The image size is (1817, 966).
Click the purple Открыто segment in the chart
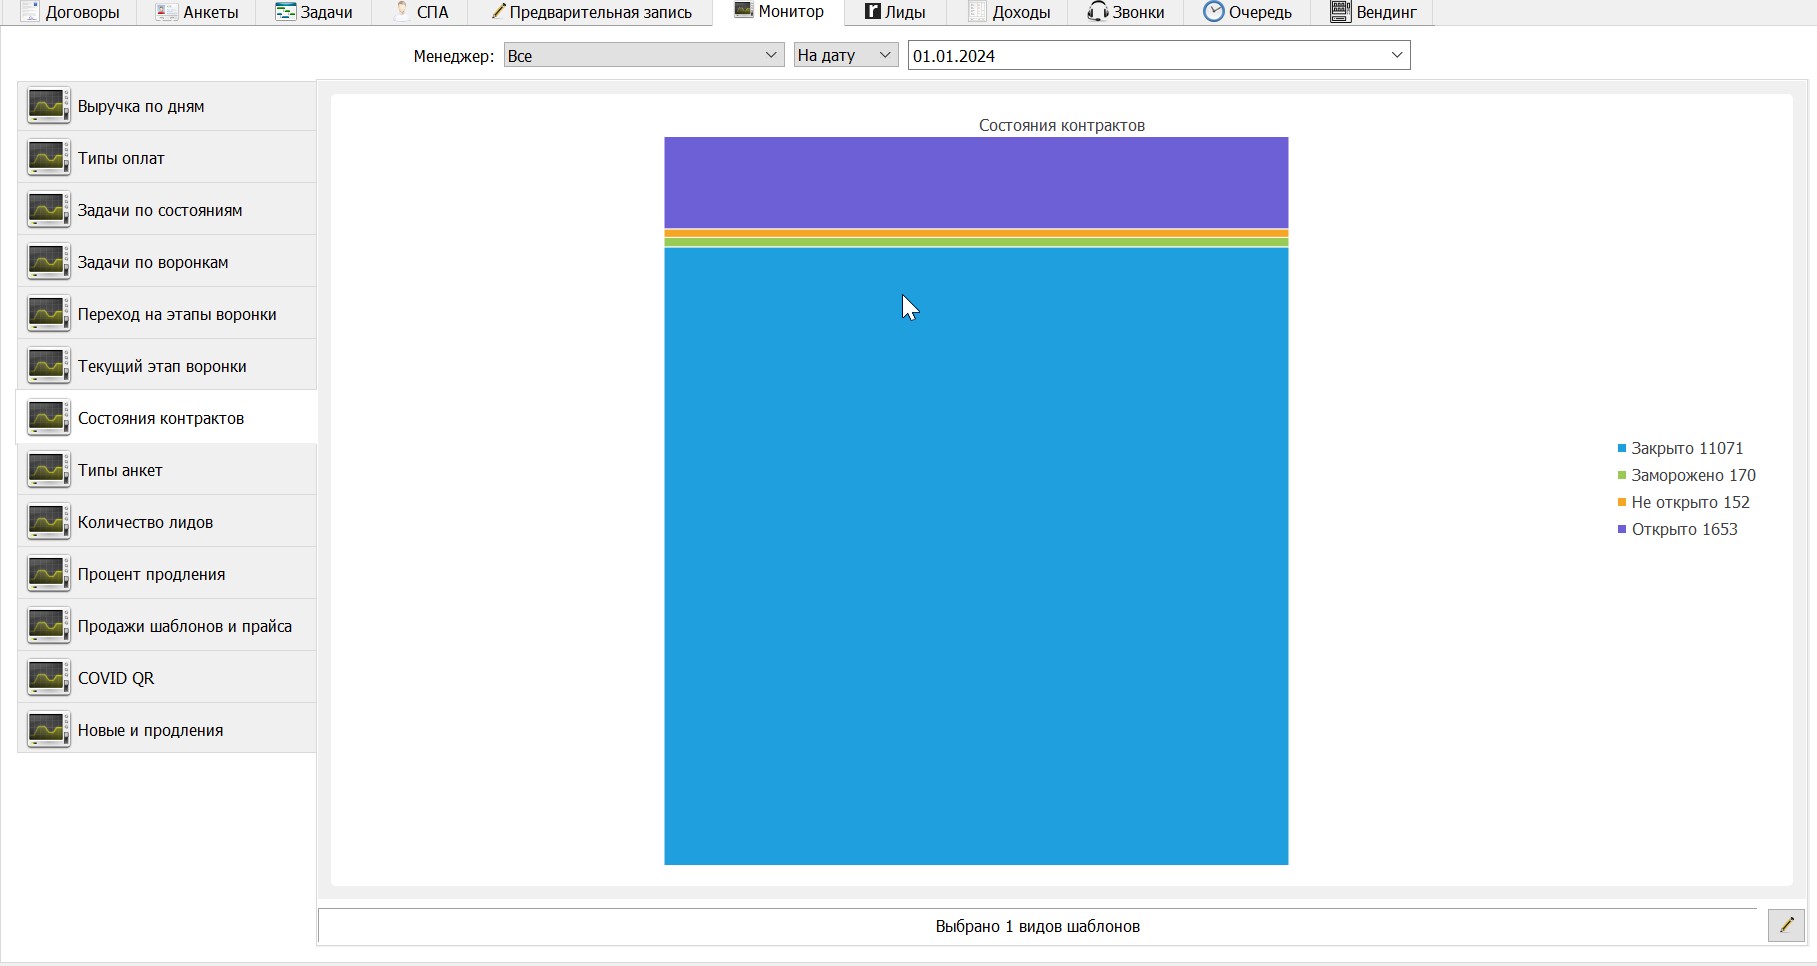[x=976, y=183]
